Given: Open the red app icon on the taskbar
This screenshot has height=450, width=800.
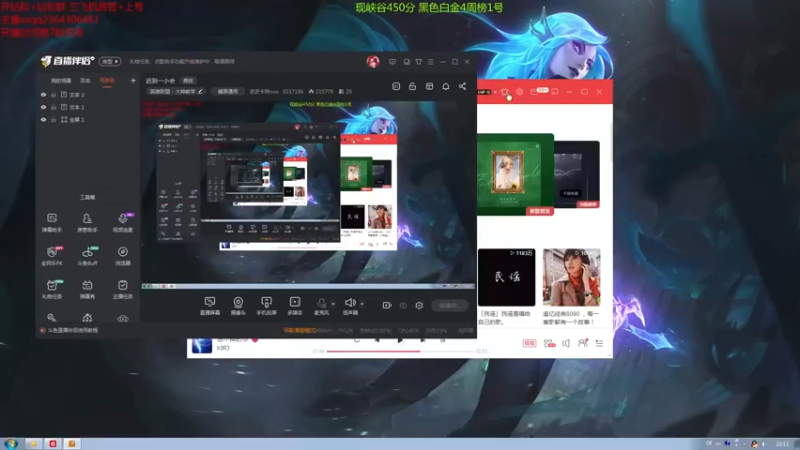Looking at the screenshot, I should pyautogui.click(x=53, y=444).
